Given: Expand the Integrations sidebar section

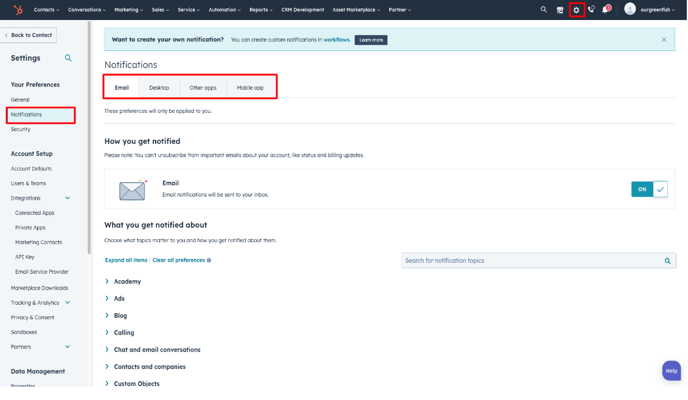Looking at the screenshot, I should point(68,198).
